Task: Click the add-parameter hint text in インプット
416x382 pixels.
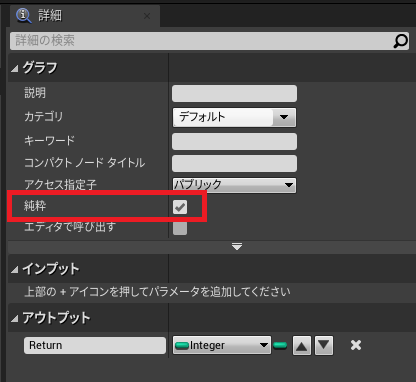Action: coord(157,292)
